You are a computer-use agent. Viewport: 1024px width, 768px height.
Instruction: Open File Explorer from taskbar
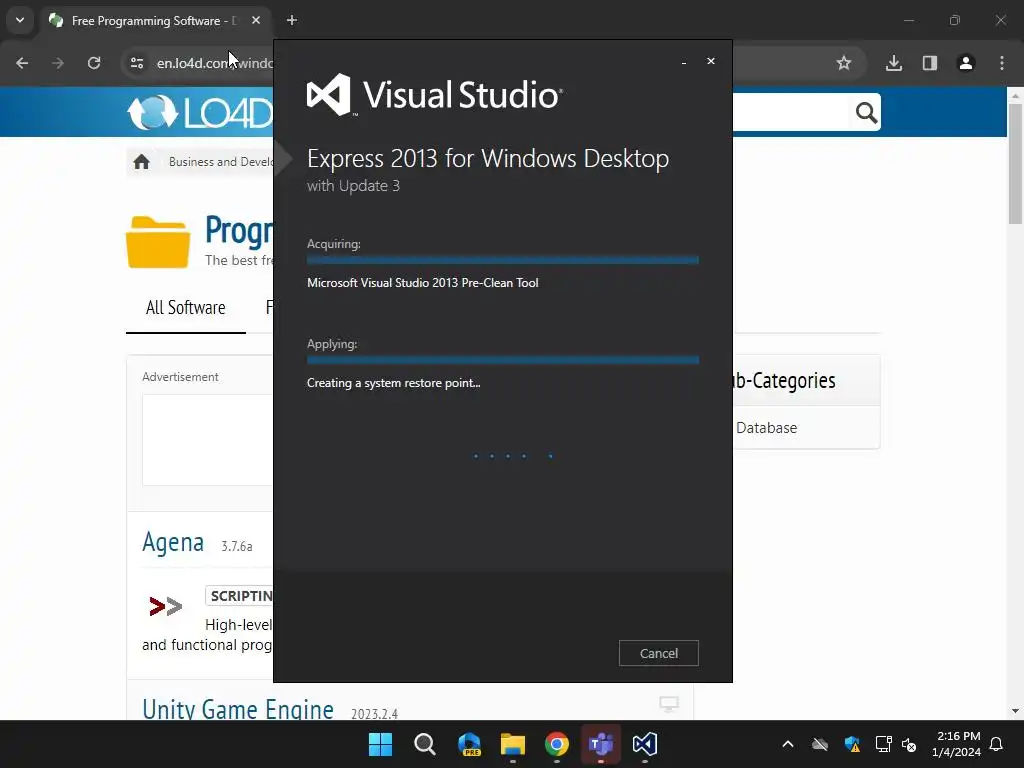point(513,744)
